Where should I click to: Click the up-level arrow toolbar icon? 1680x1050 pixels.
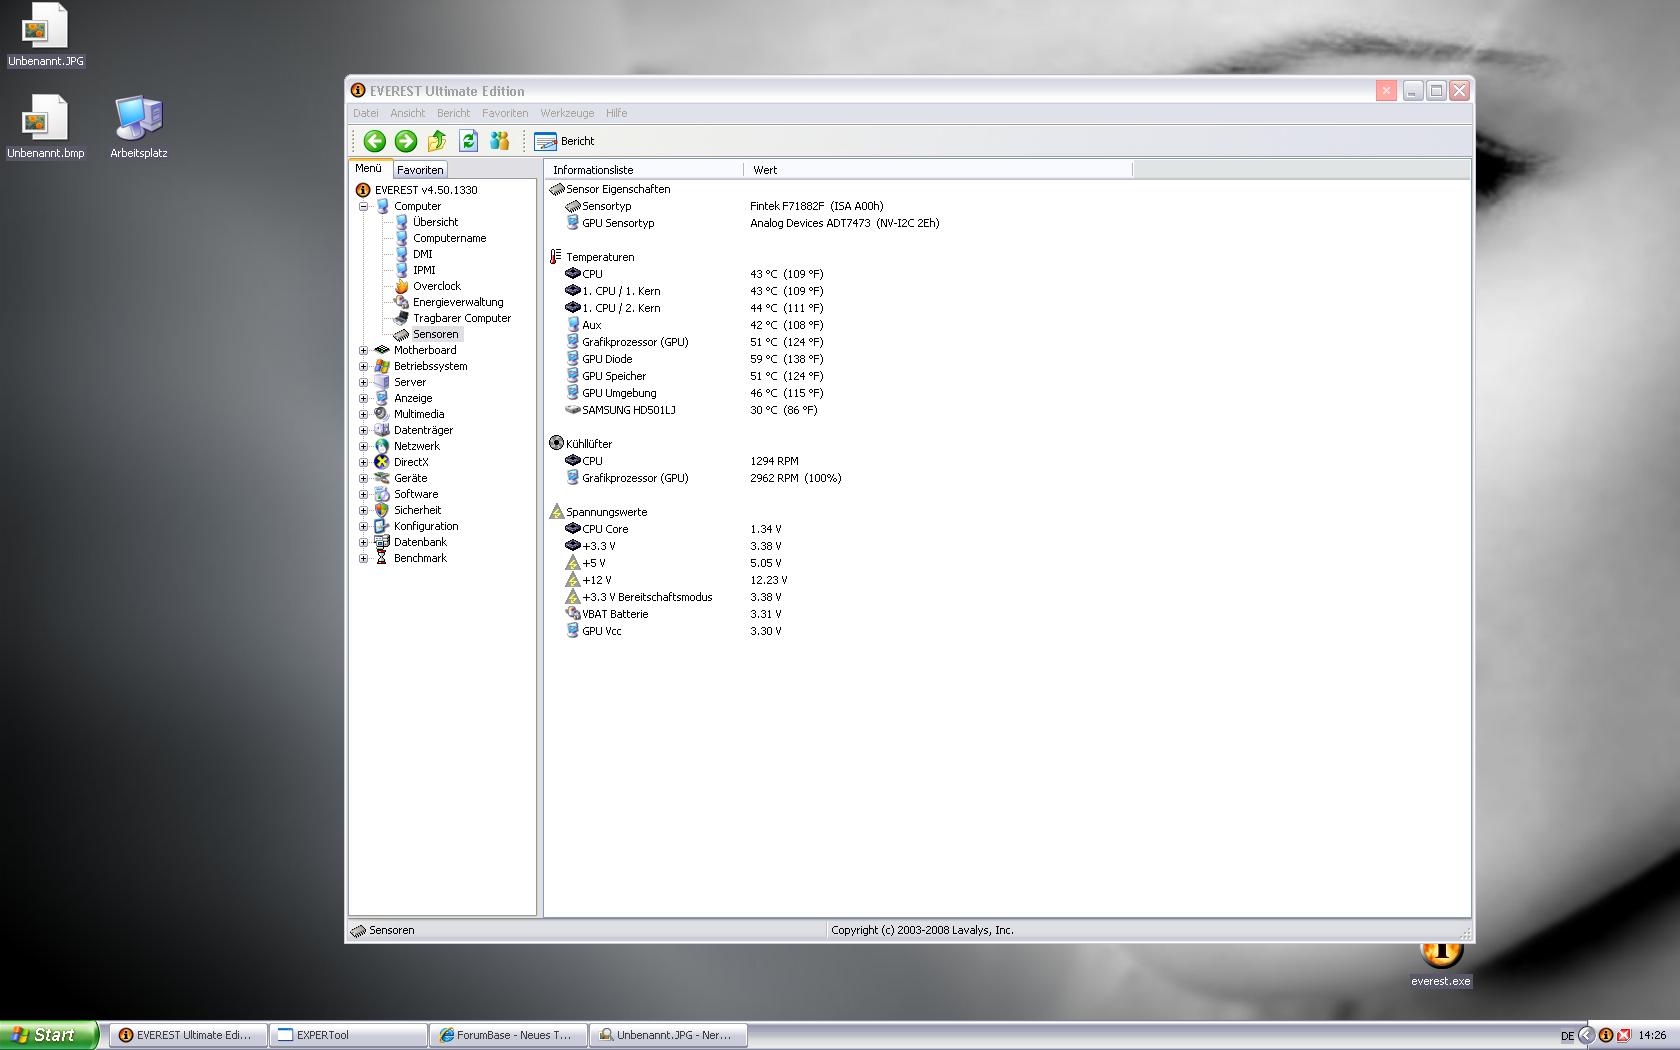click(x=437, y=141)
